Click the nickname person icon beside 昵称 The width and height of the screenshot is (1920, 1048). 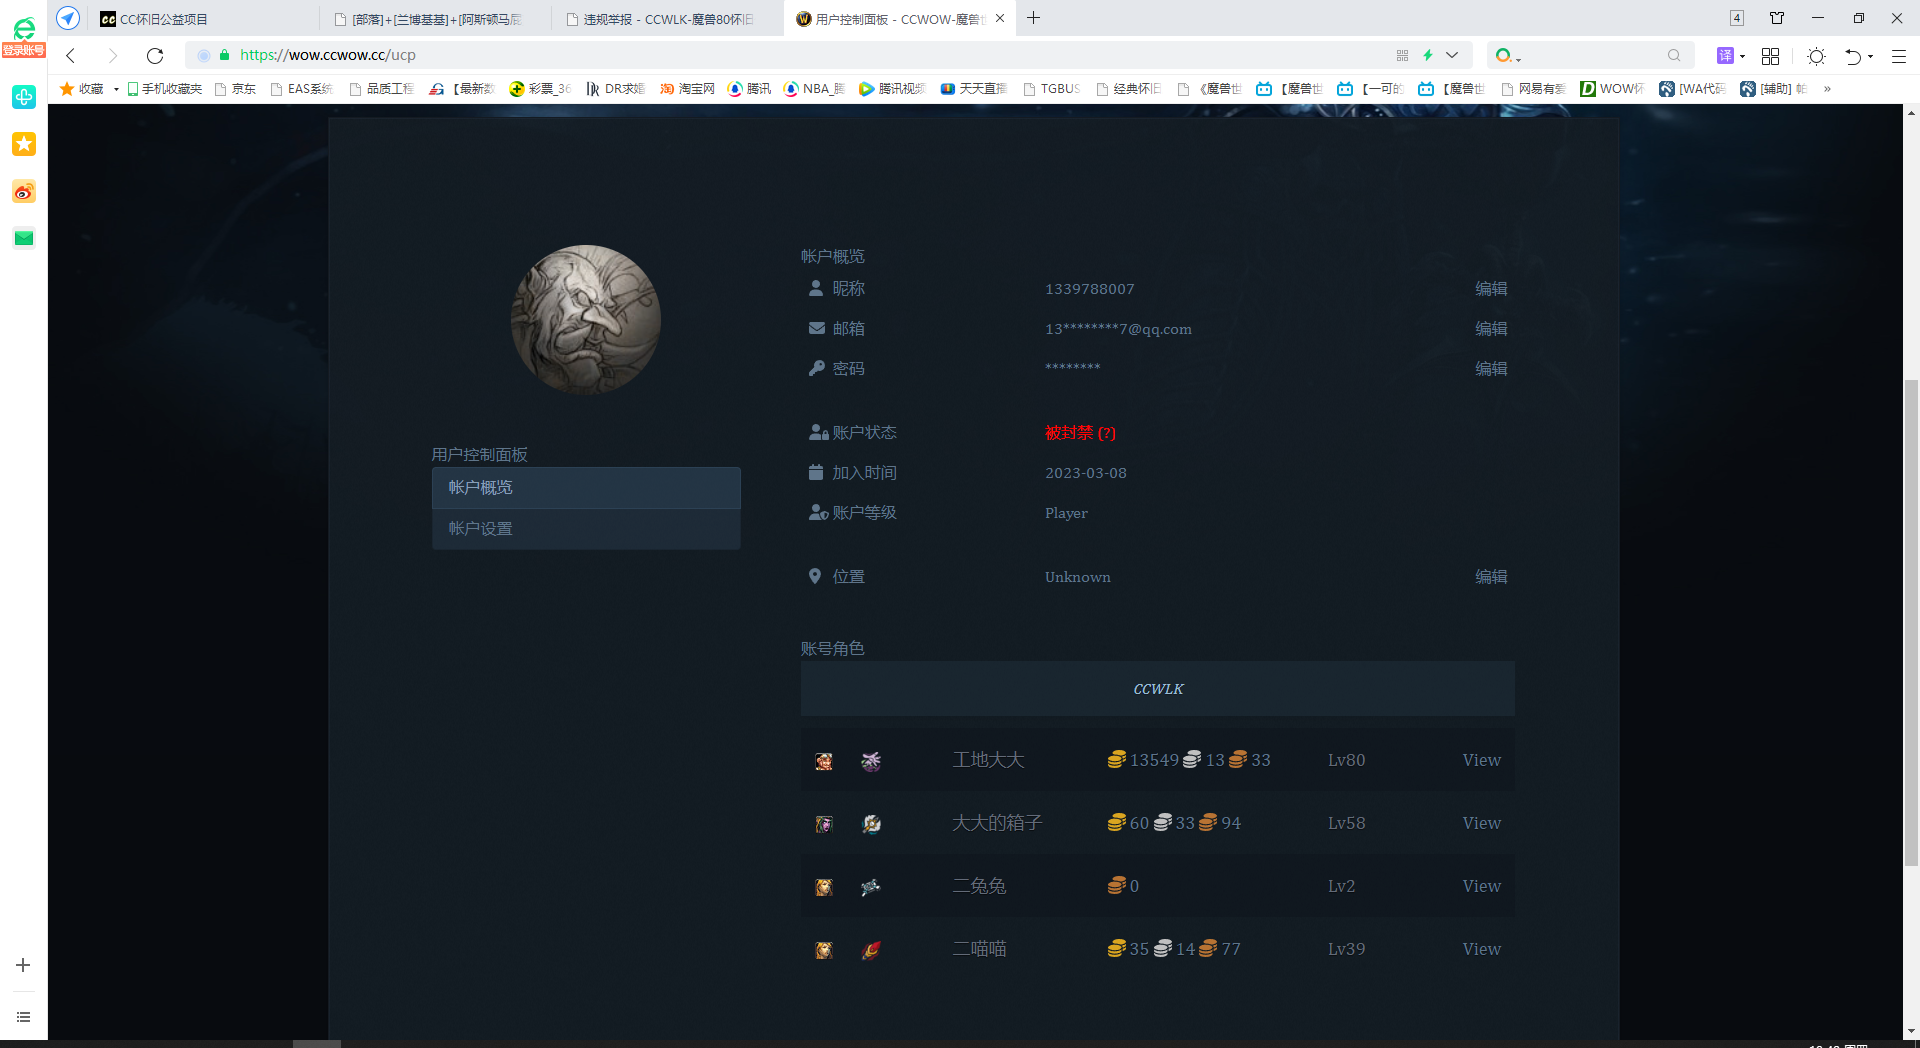[815, 288]
